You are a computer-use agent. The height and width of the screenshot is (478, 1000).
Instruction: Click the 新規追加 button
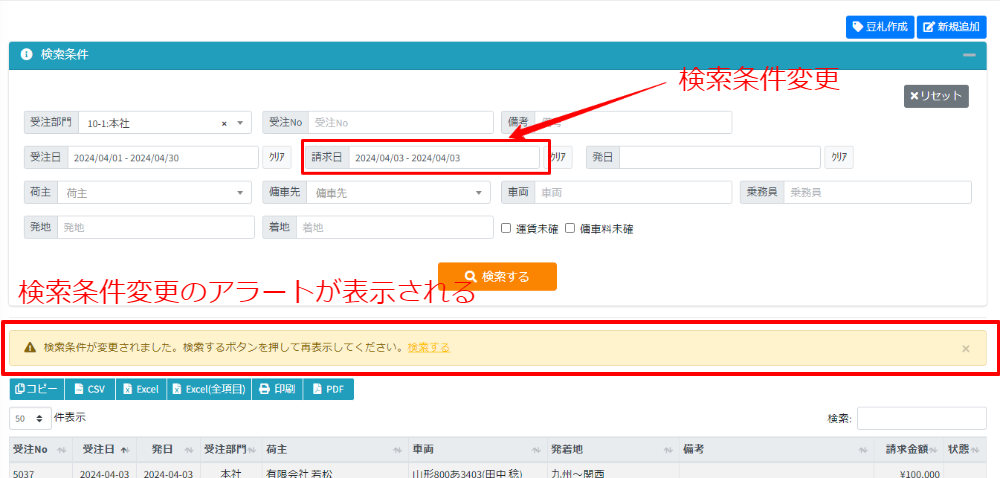pos(951,27)
